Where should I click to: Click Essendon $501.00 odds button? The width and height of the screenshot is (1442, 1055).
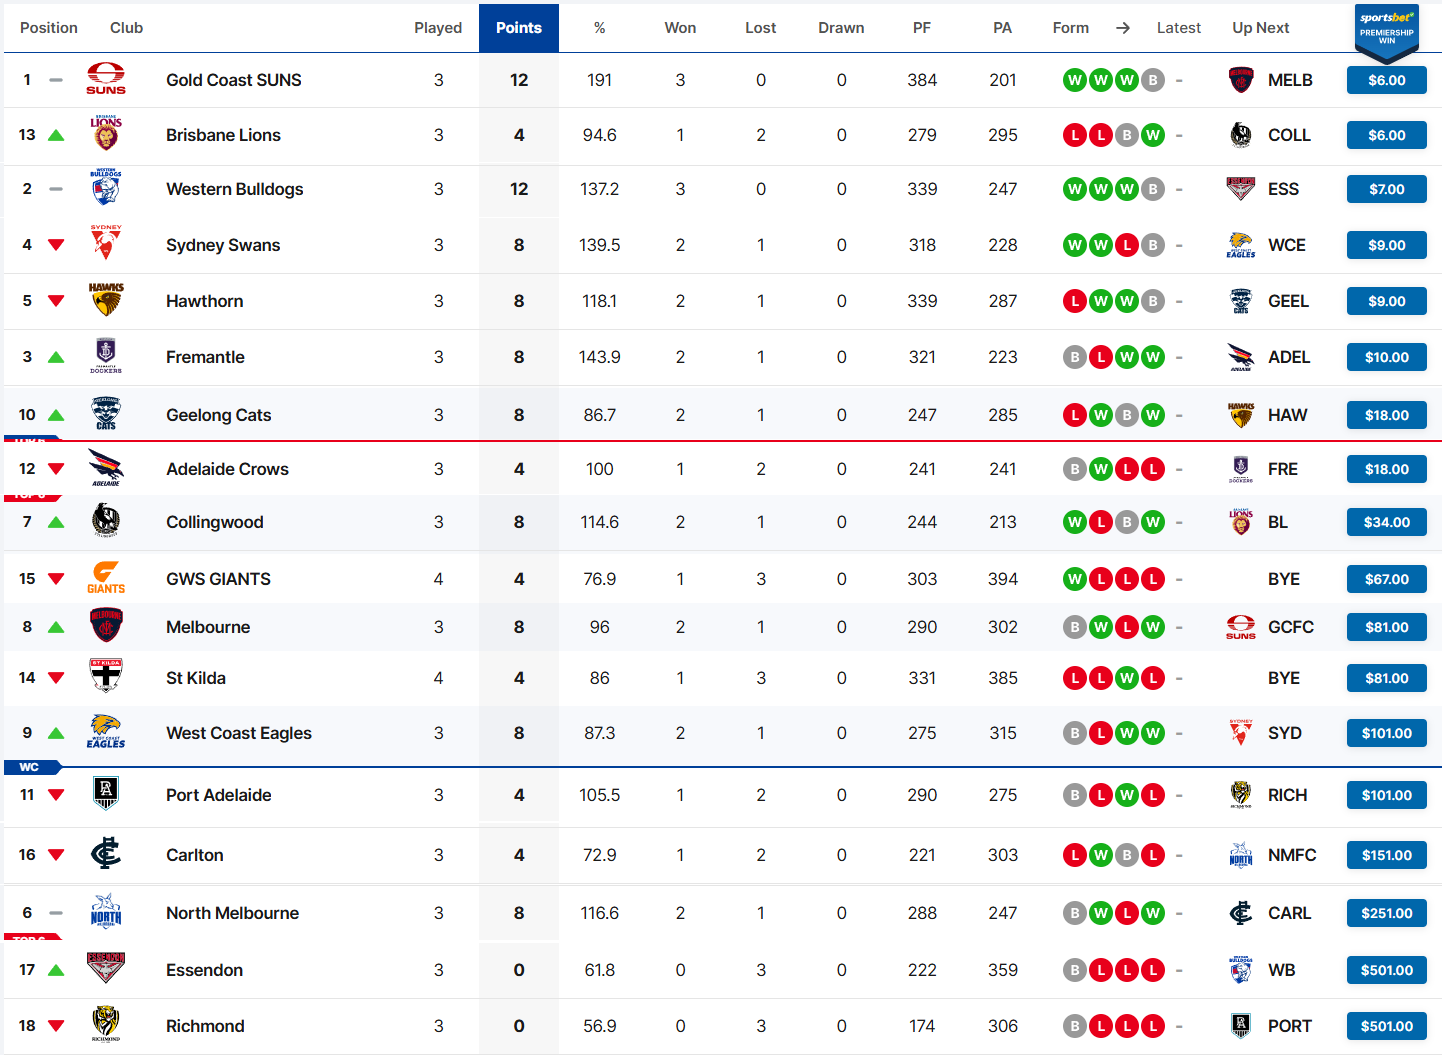pyautogui.click(x=1387, y=970)
